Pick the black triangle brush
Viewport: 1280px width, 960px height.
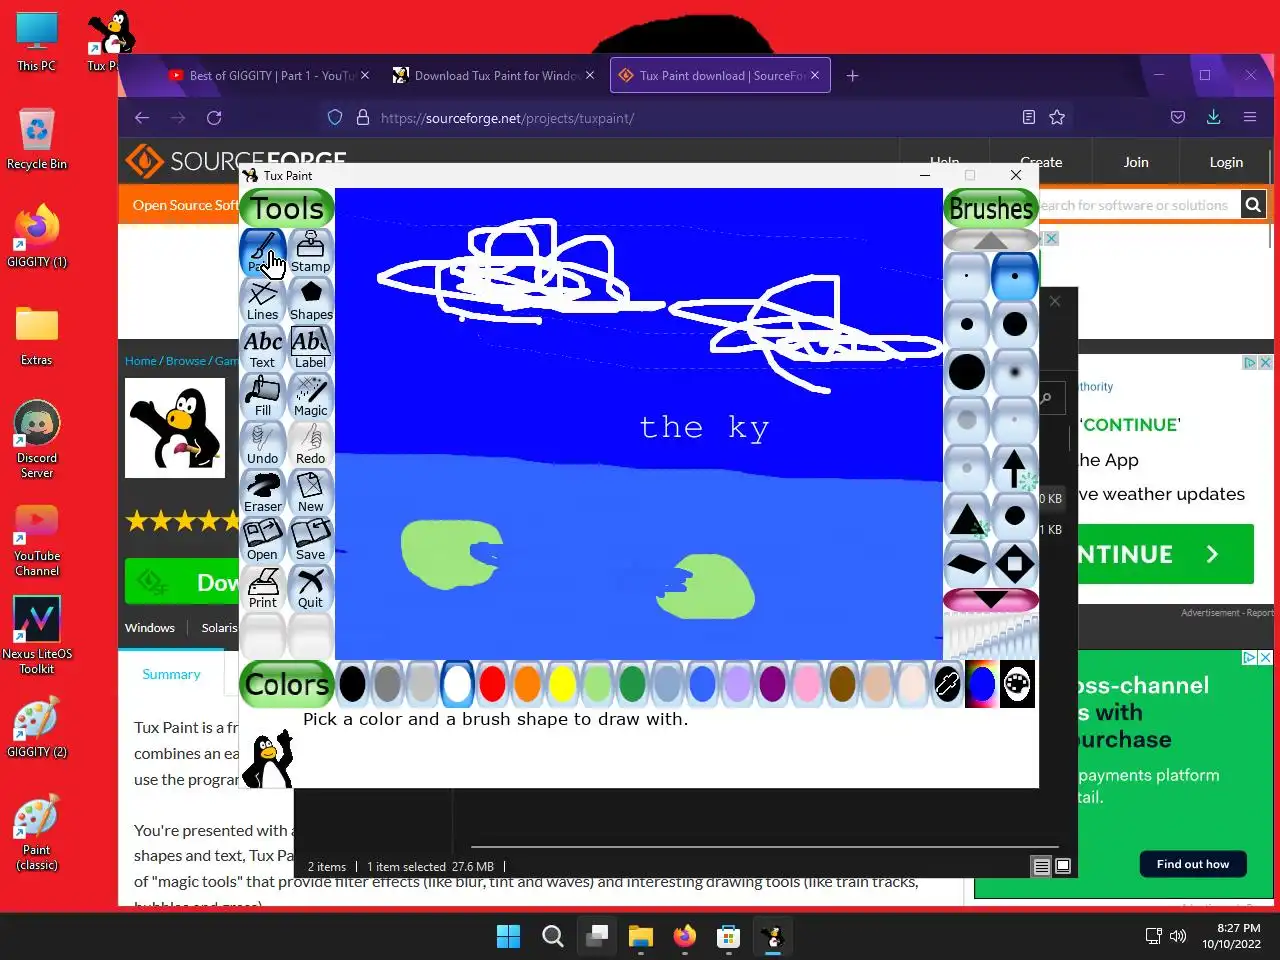(x=967, y=516)
